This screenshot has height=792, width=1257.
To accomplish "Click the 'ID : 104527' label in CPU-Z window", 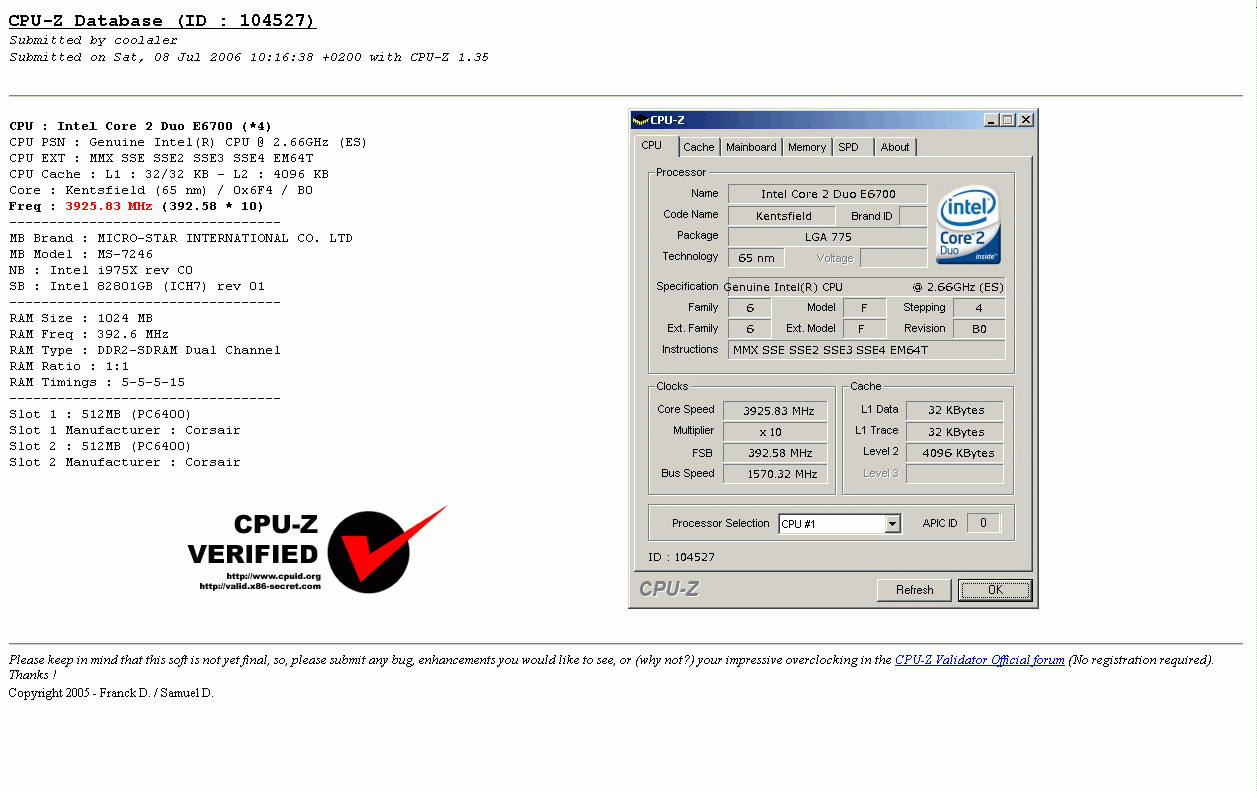I will click(682, 558).
